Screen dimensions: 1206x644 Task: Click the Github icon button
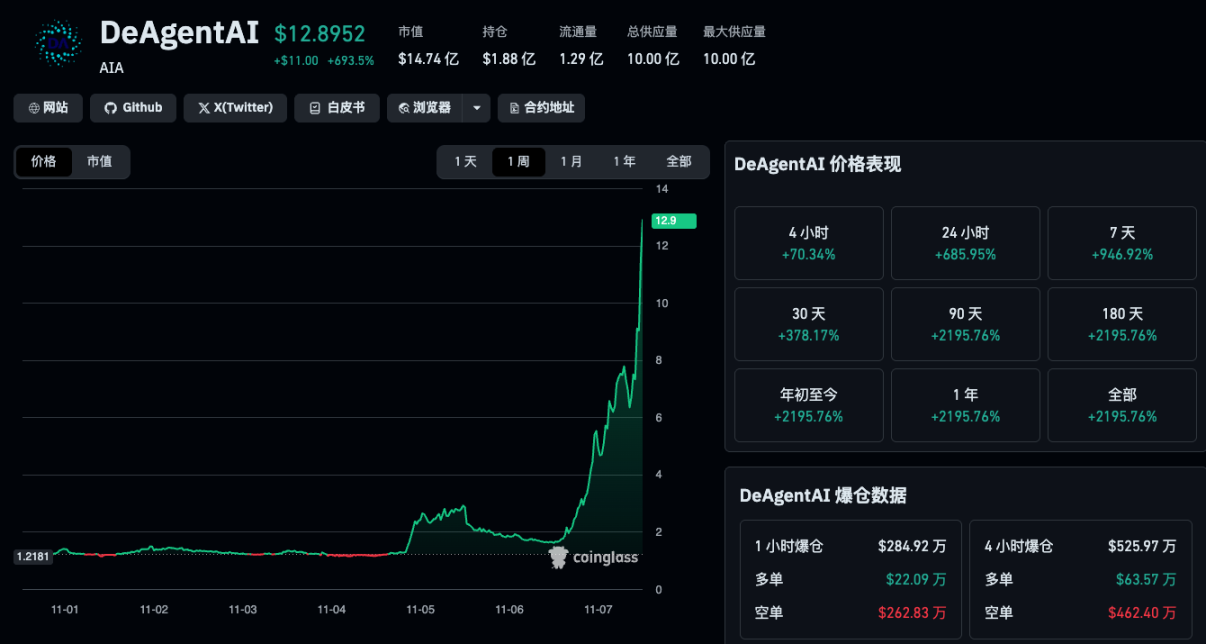click(107, 108)
